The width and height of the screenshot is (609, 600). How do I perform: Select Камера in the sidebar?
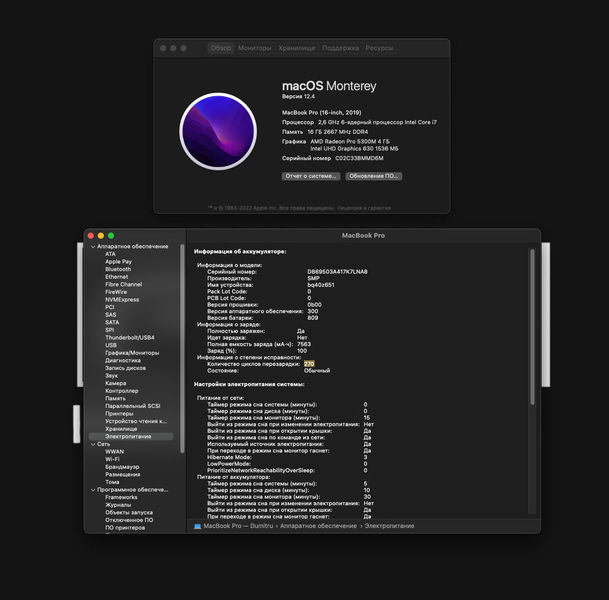115,383
